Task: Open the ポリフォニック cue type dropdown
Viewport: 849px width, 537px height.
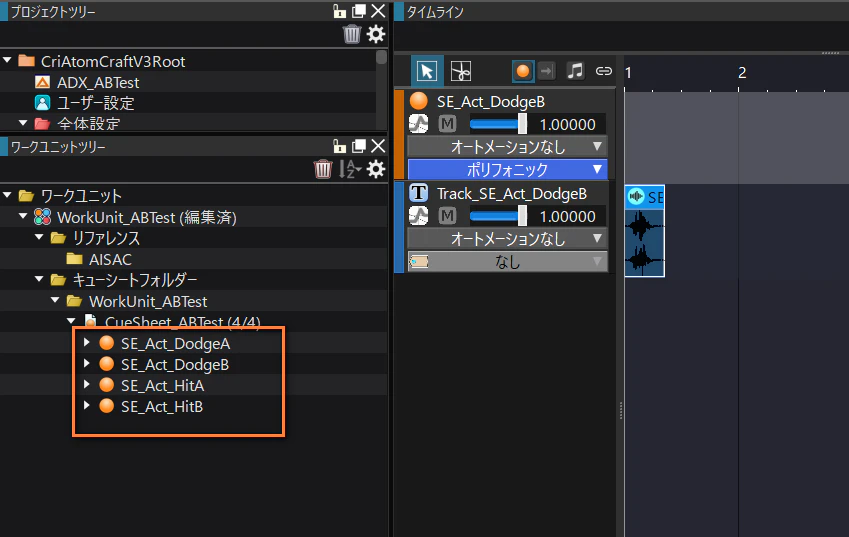Action: 507,169
